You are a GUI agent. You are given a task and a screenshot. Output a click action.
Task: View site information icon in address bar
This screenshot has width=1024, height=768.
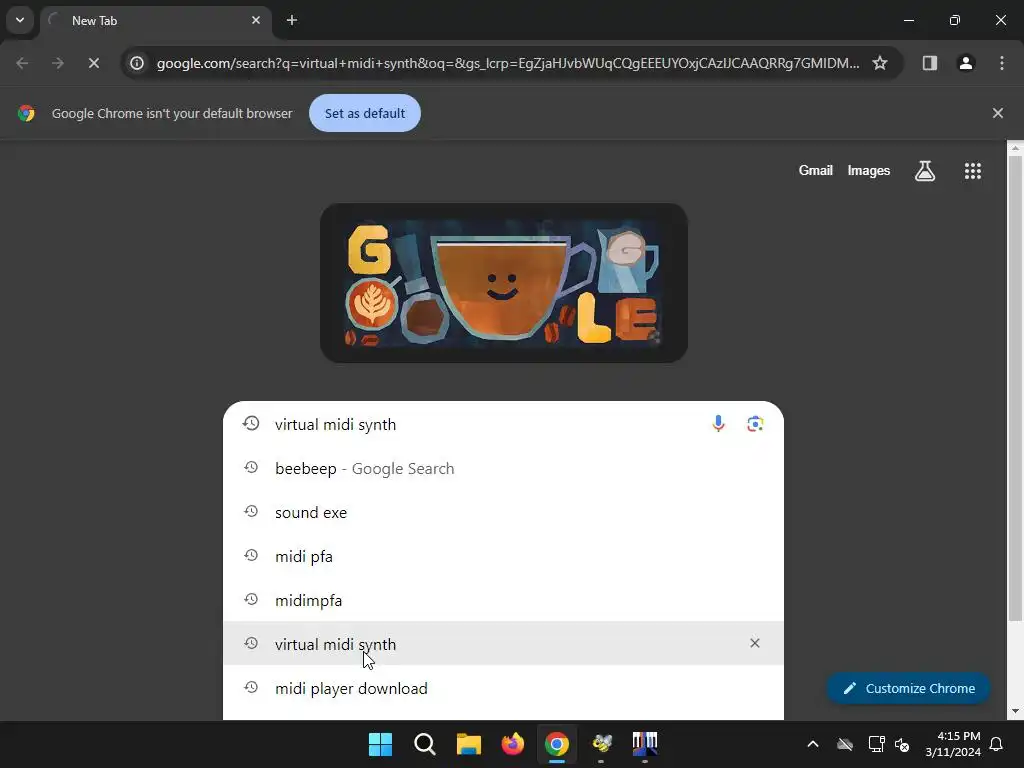136,63
